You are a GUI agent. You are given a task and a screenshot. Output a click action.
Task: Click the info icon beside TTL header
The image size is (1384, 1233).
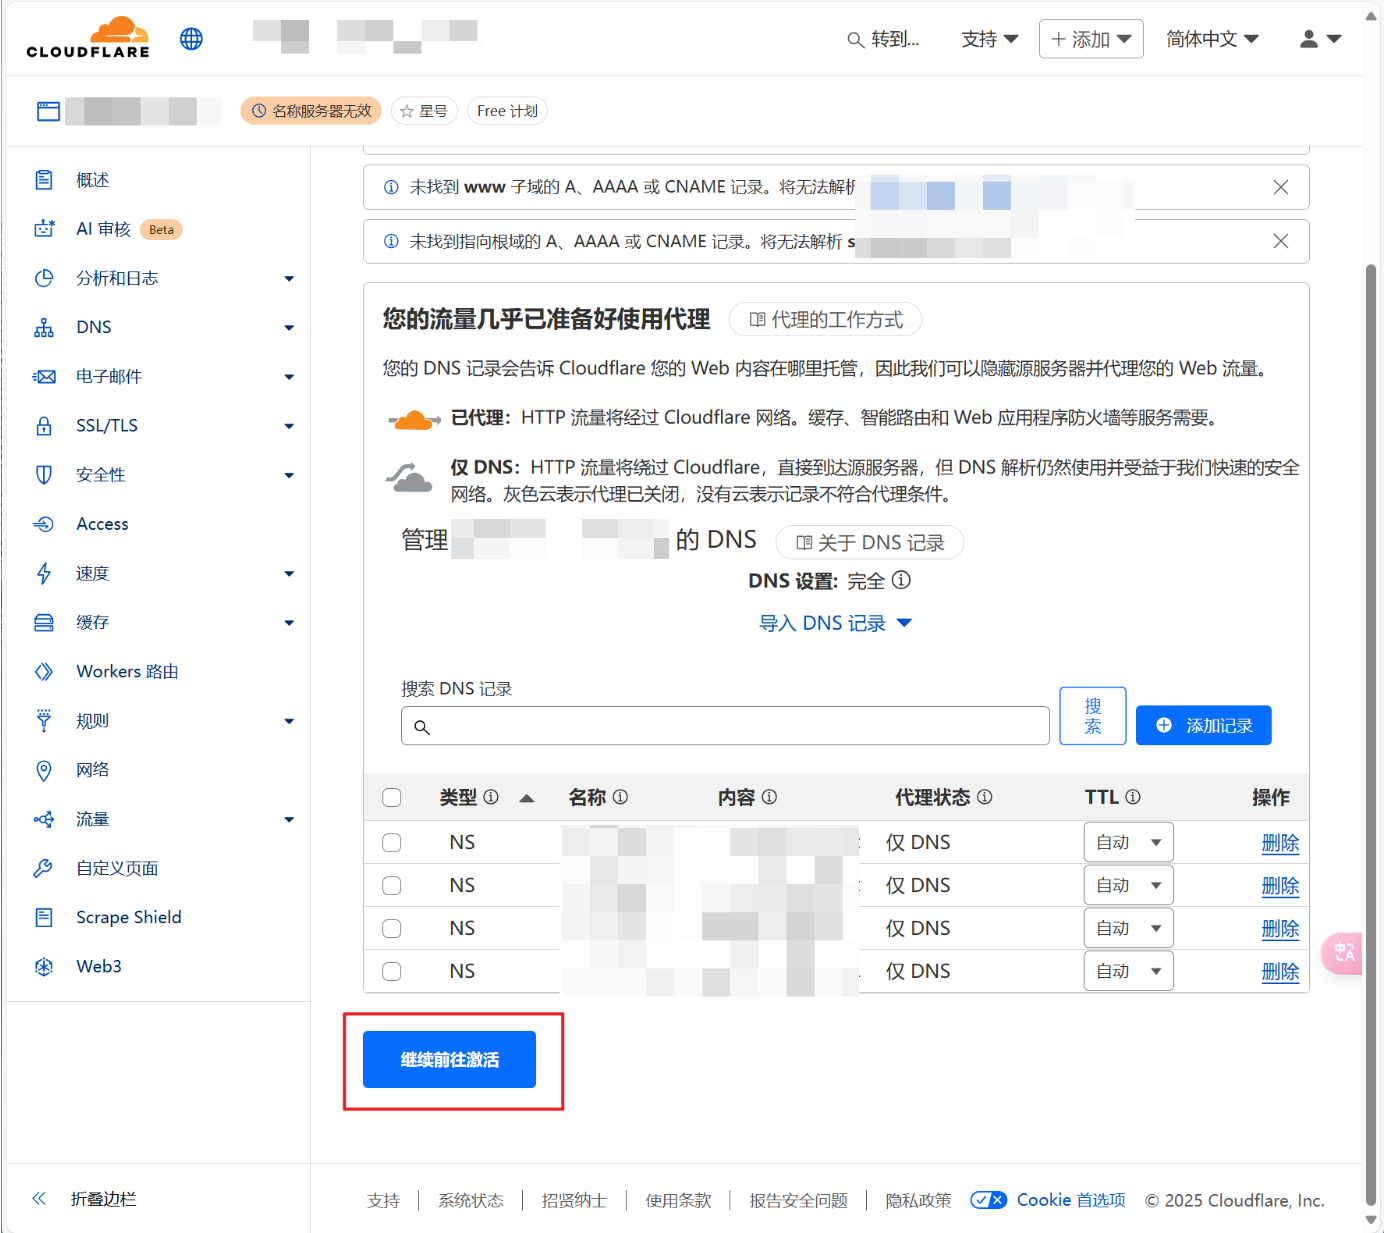click(x=1133, y=797)
